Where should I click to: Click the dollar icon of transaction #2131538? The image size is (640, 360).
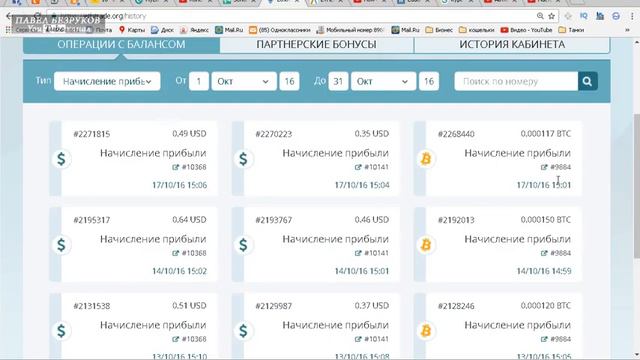coord(61,331)
